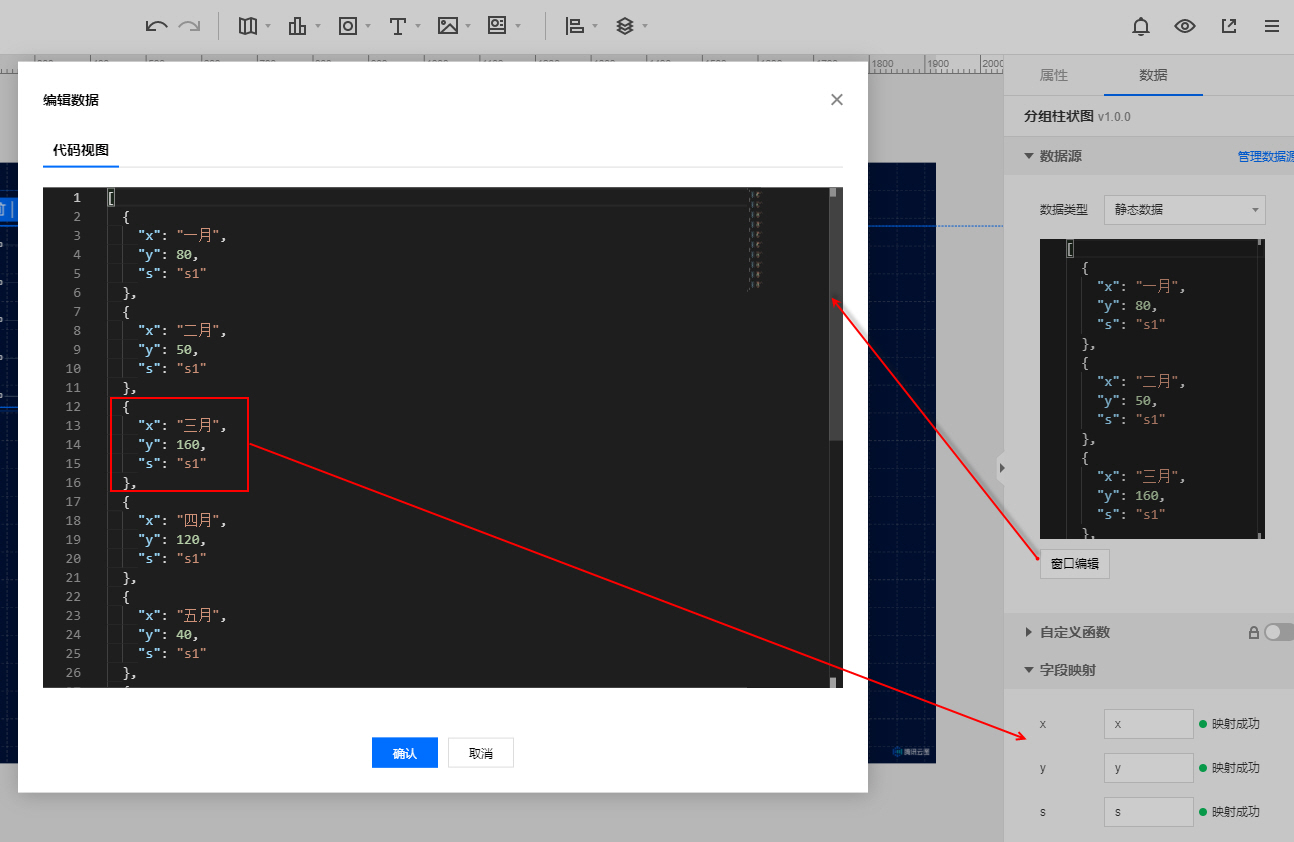Select the 代码视图 tab
The image size is (1294, 842).
tap(81, 150)
